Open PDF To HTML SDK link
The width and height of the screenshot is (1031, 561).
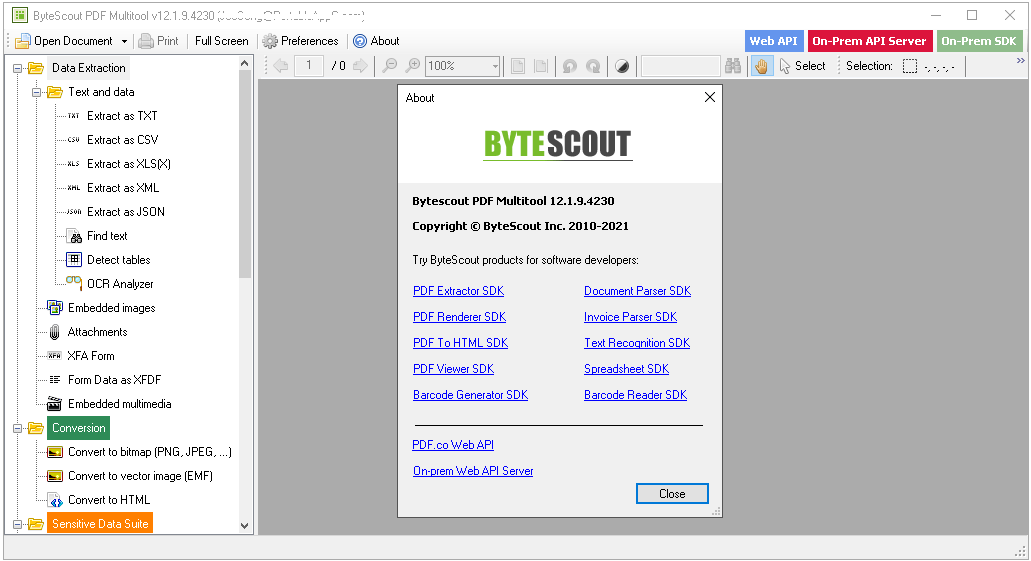460,343
